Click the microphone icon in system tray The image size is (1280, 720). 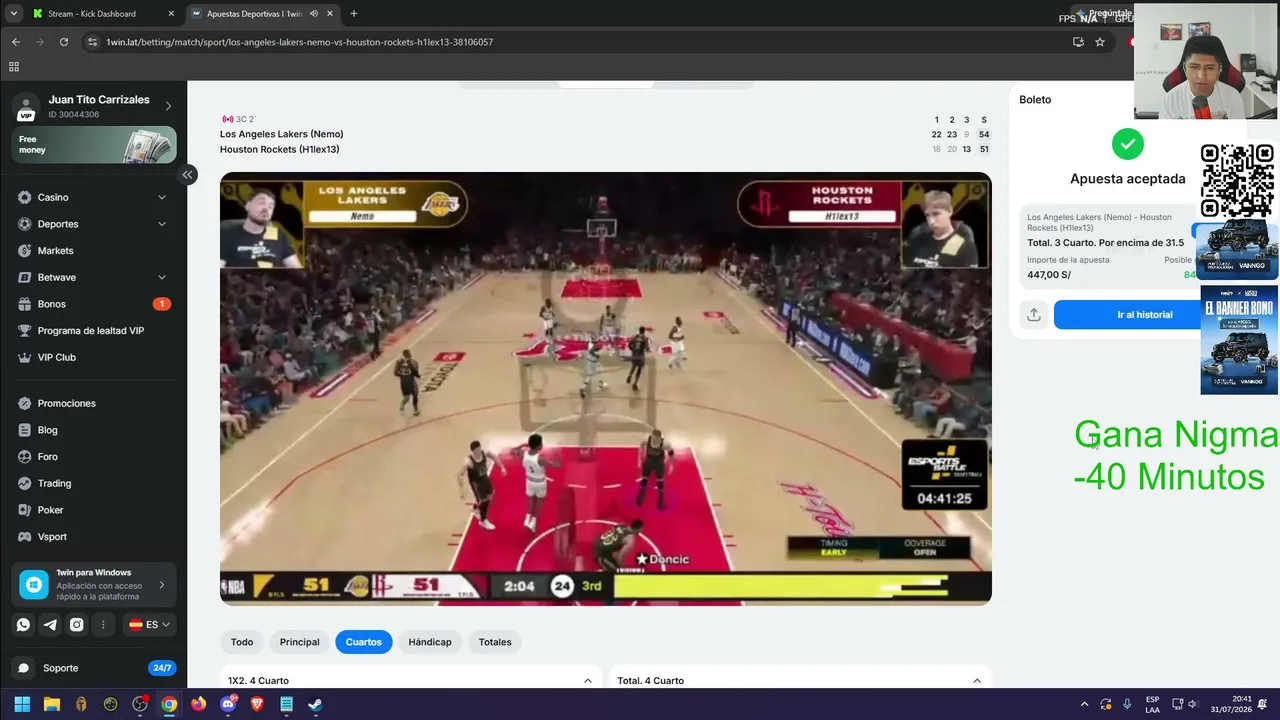coord(1127,704)
